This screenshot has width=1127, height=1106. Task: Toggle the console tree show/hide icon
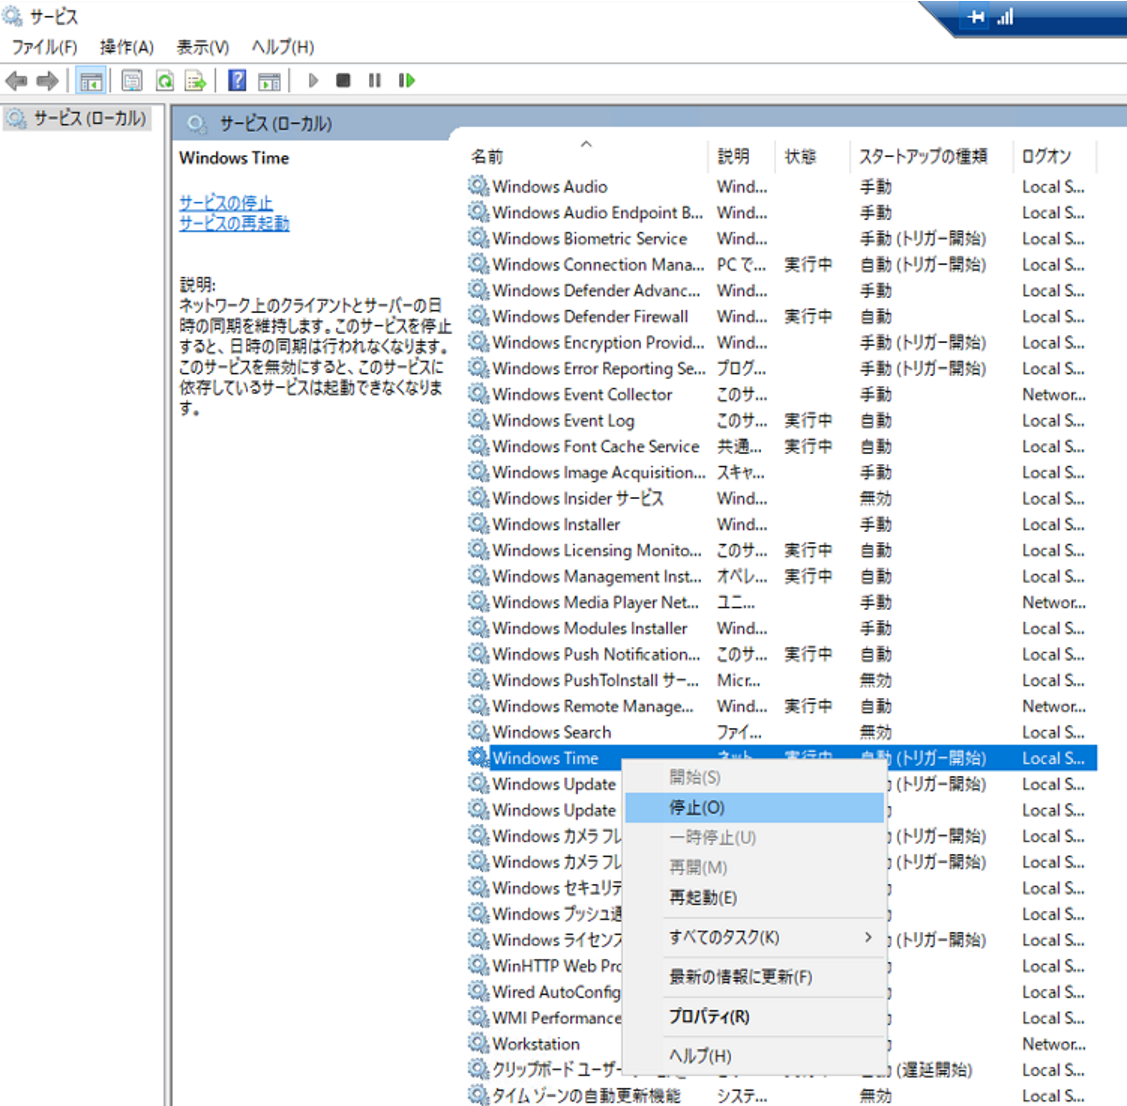(x=91, y=80)
